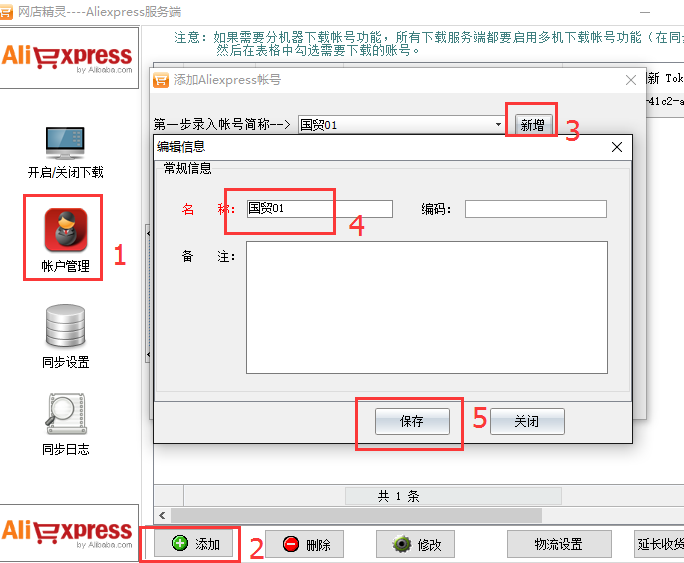
Task: Click the AliExpress logo at top left
Action: pyautogui.click(x=67, y=58)
